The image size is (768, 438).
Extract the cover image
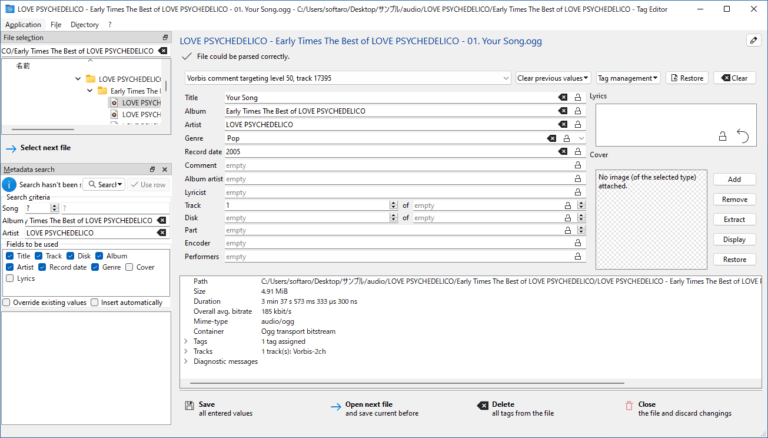coord(734,219)
